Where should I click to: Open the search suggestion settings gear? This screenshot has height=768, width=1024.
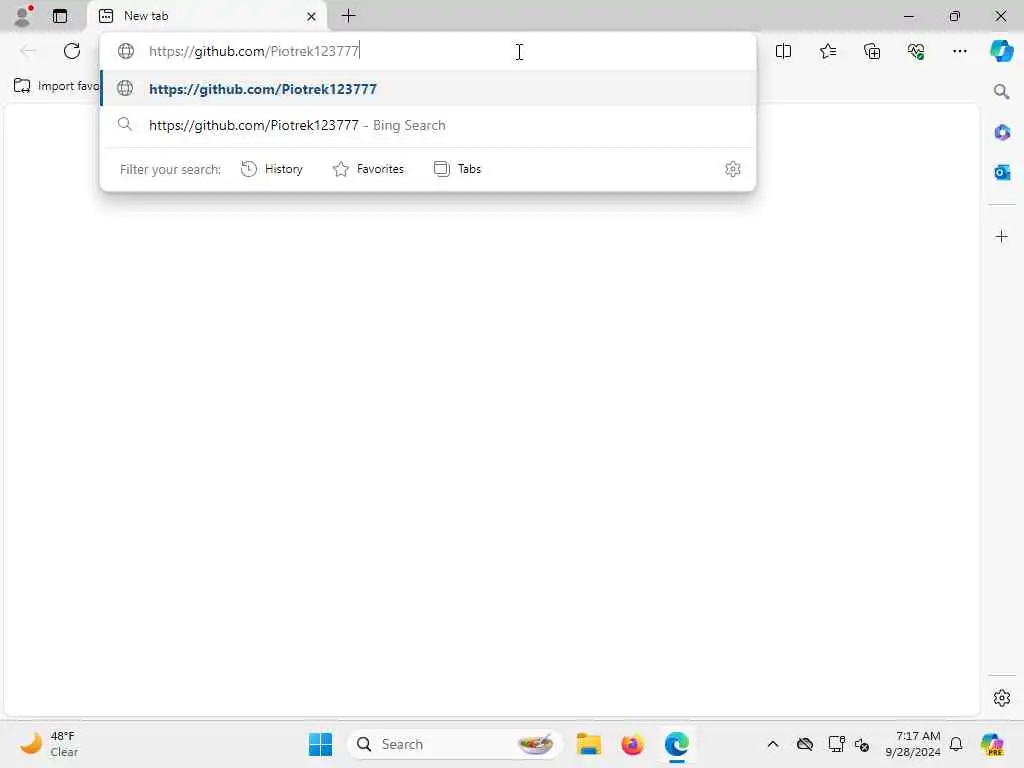click(x=733, y=169)
